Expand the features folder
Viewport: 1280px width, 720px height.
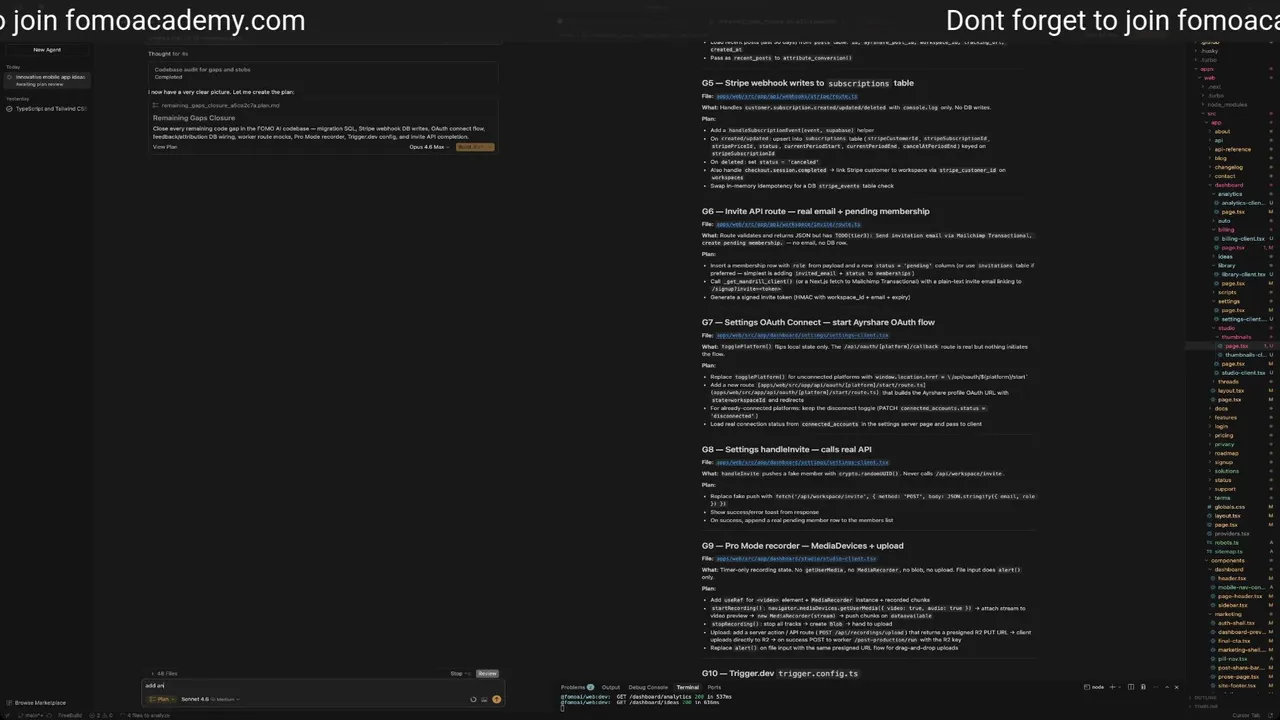(1225, 417)
